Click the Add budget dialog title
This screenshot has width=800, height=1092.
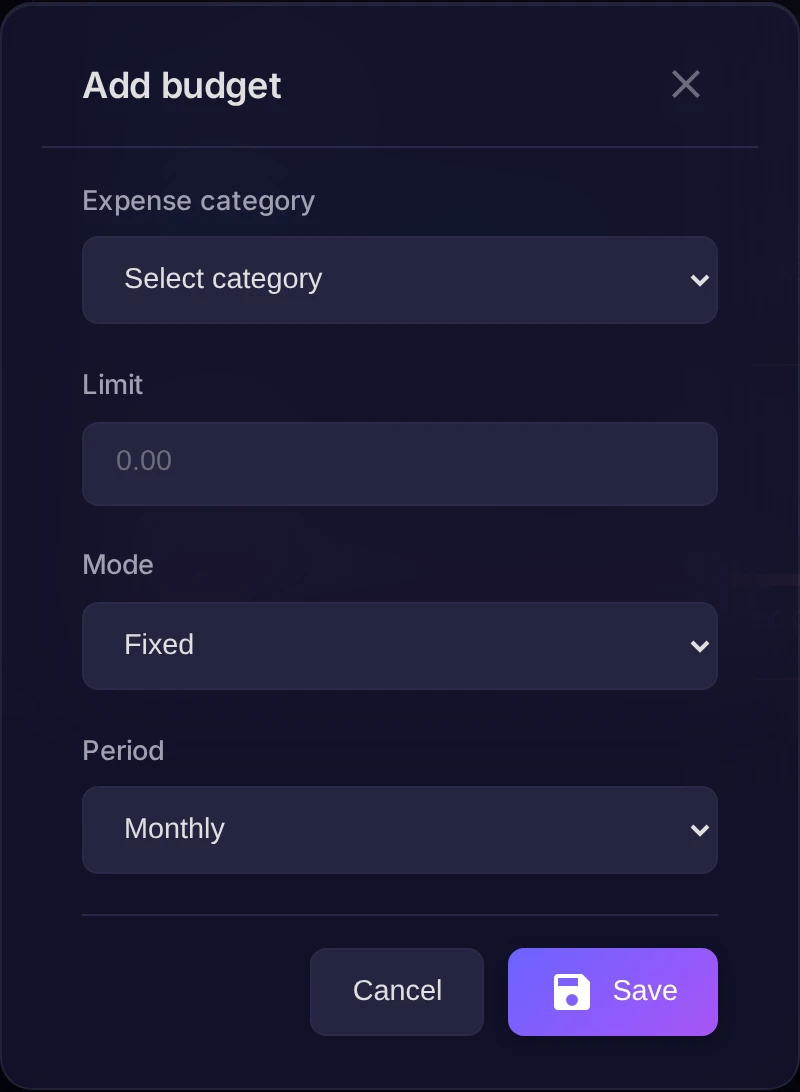(182, 86)
